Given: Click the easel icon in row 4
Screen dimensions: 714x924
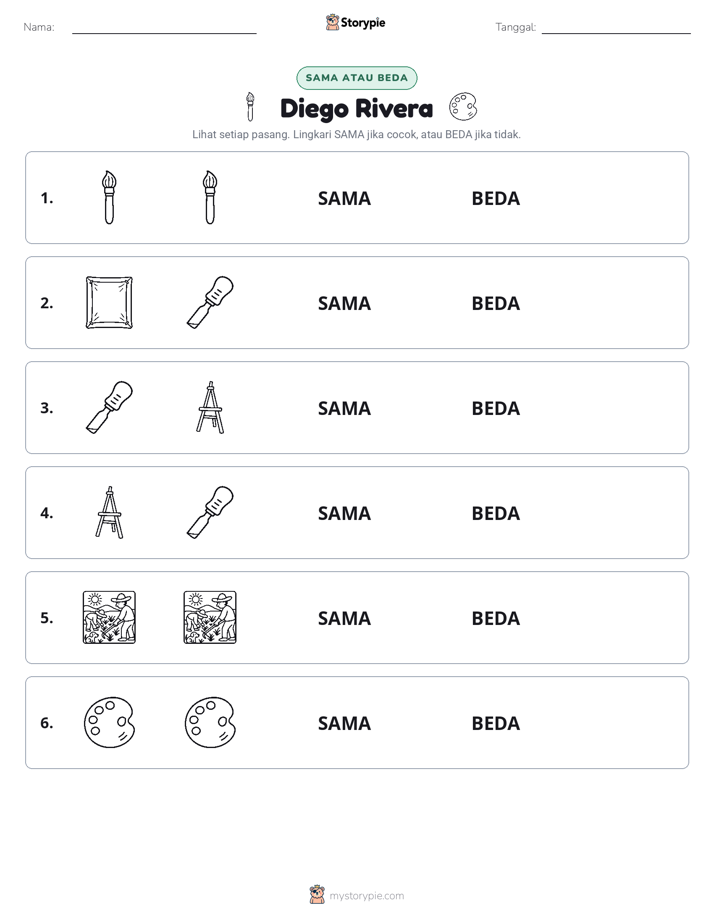Looking at the screenshot, I should (x=109, y=512).
